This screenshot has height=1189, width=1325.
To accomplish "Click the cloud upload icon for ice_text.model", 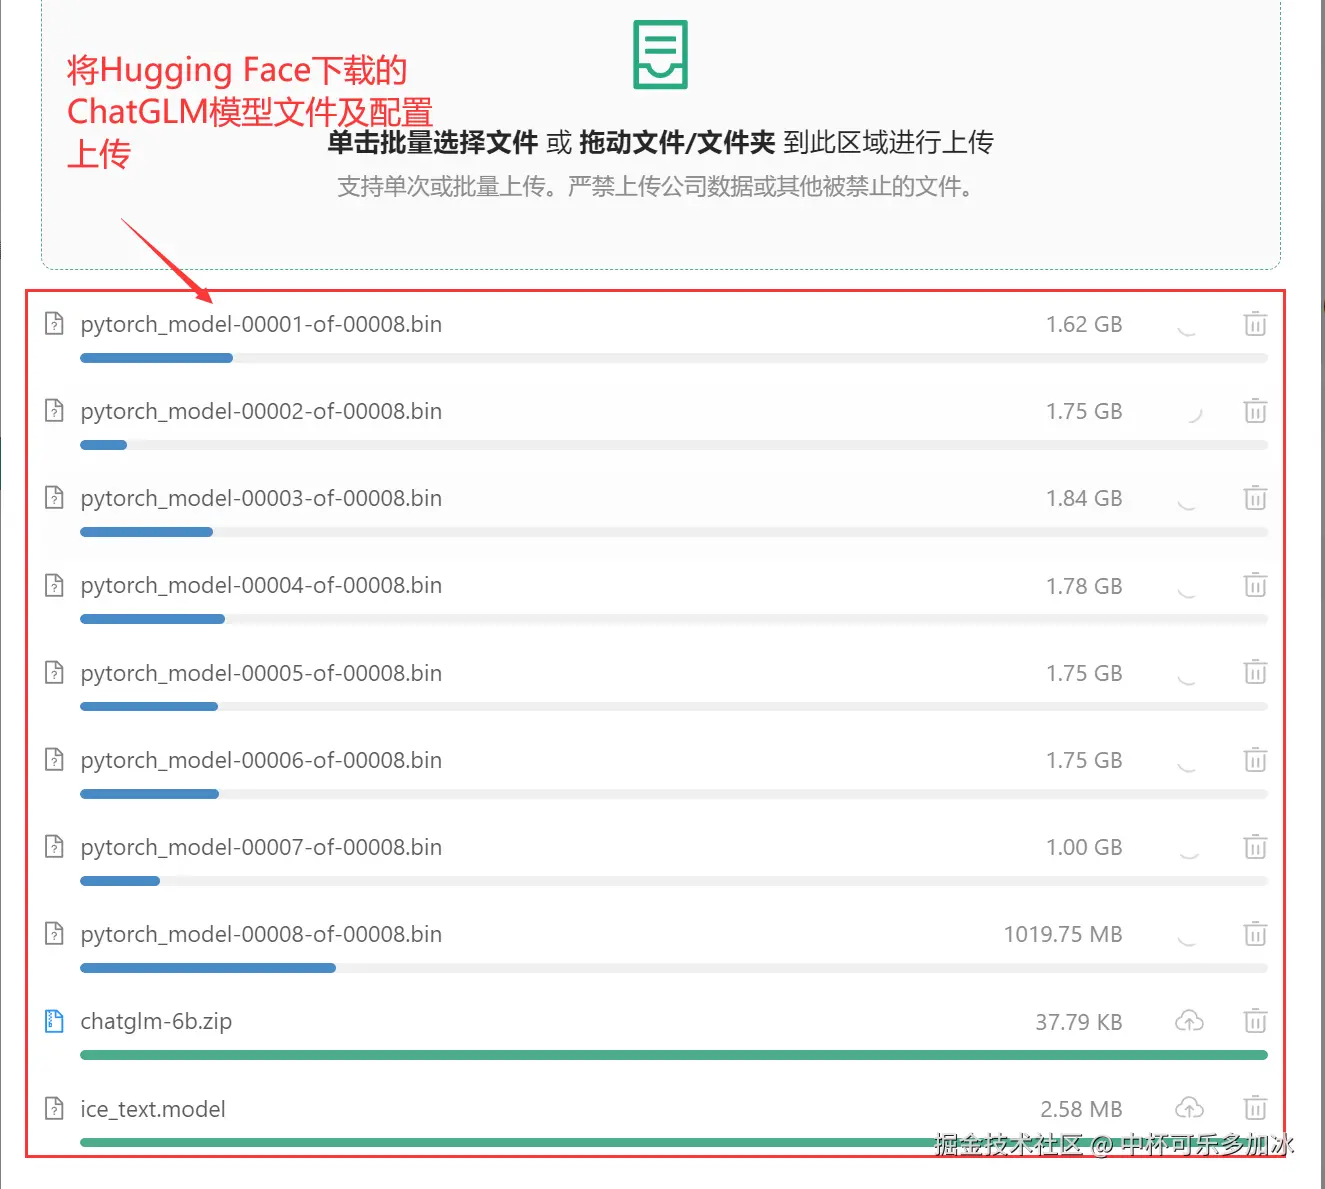I will coord(1189,1108).
